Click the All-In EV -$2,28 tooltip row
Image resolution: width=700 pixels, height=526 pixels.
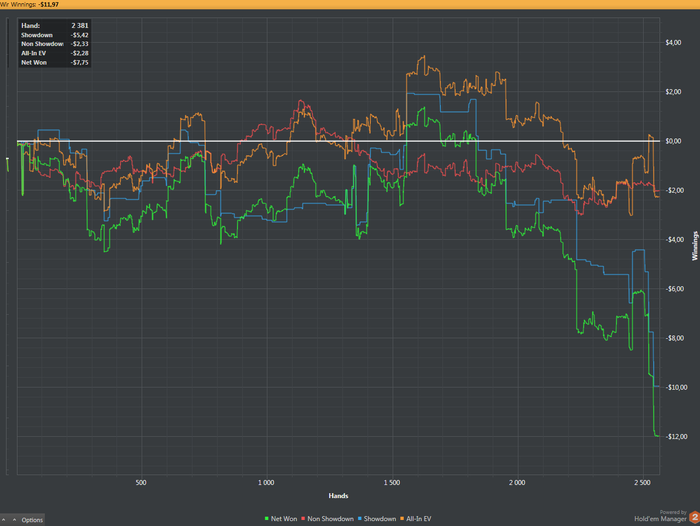[54, 53]
